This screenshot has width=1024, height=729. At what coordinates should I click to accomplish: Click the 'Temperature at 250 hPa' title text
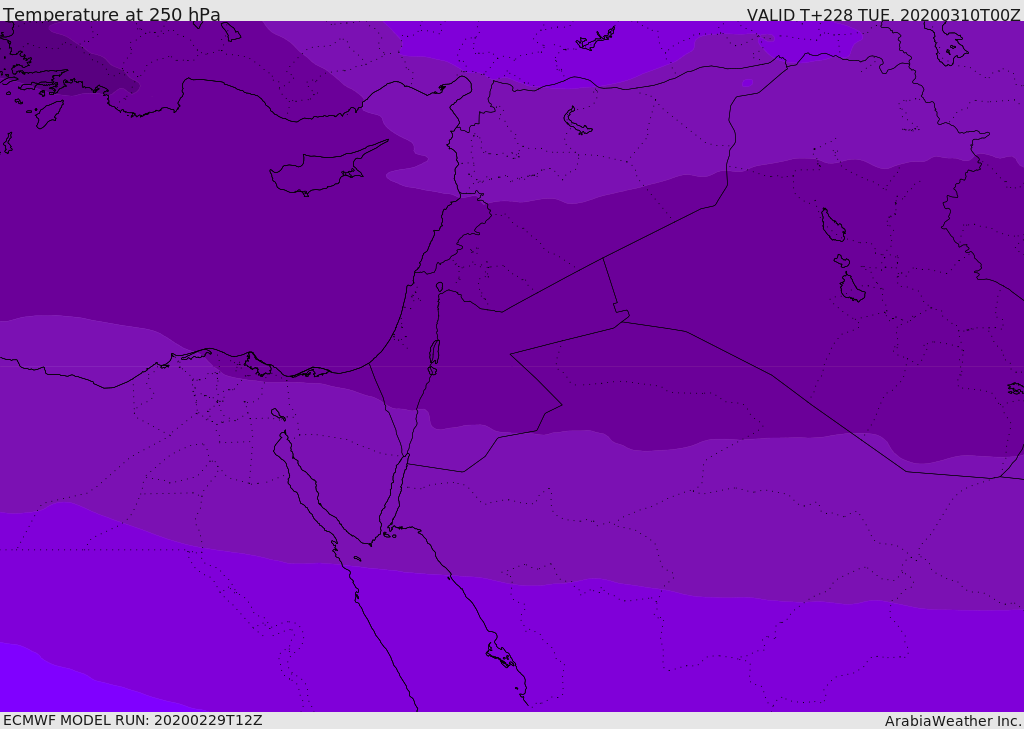click(112, 14)
